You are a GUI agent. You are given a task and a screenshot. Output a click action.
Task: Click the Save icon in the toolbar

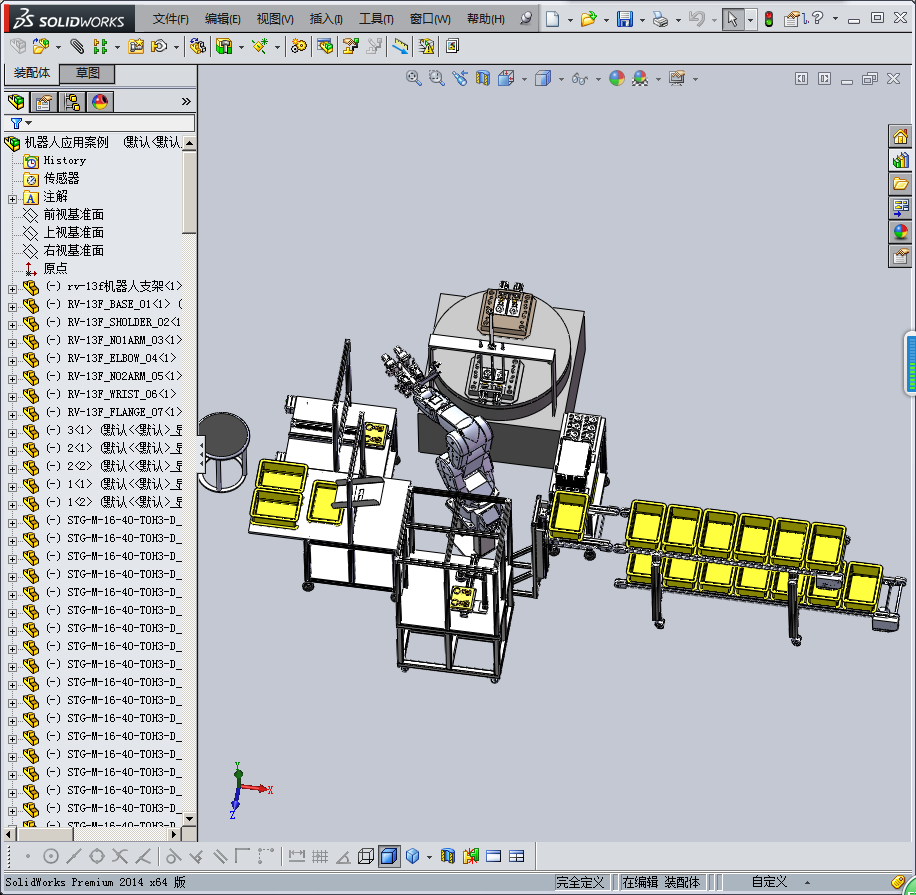pos(624,19)
